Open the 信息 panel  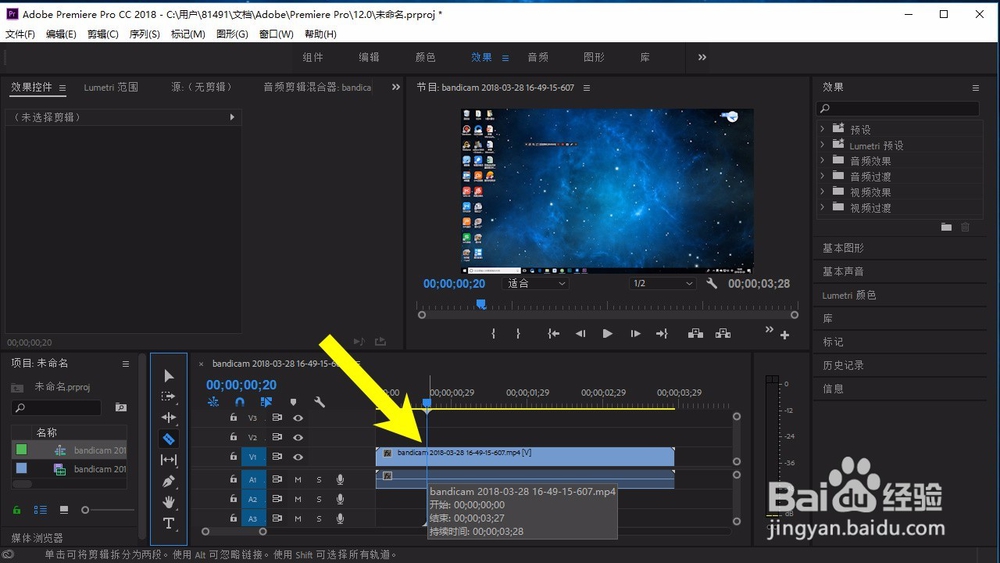[x=833, y=389]
